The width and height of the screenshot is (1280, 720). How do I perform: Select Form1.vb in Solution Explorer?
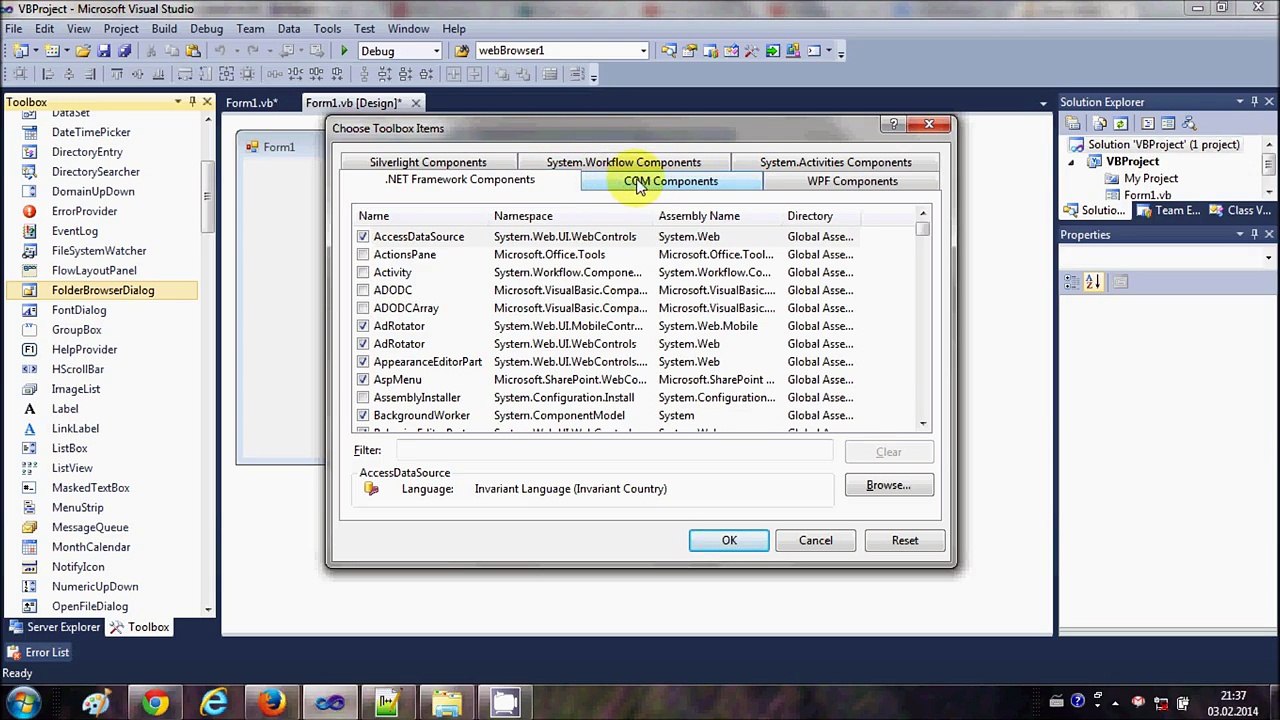[x=1147, y=195]
